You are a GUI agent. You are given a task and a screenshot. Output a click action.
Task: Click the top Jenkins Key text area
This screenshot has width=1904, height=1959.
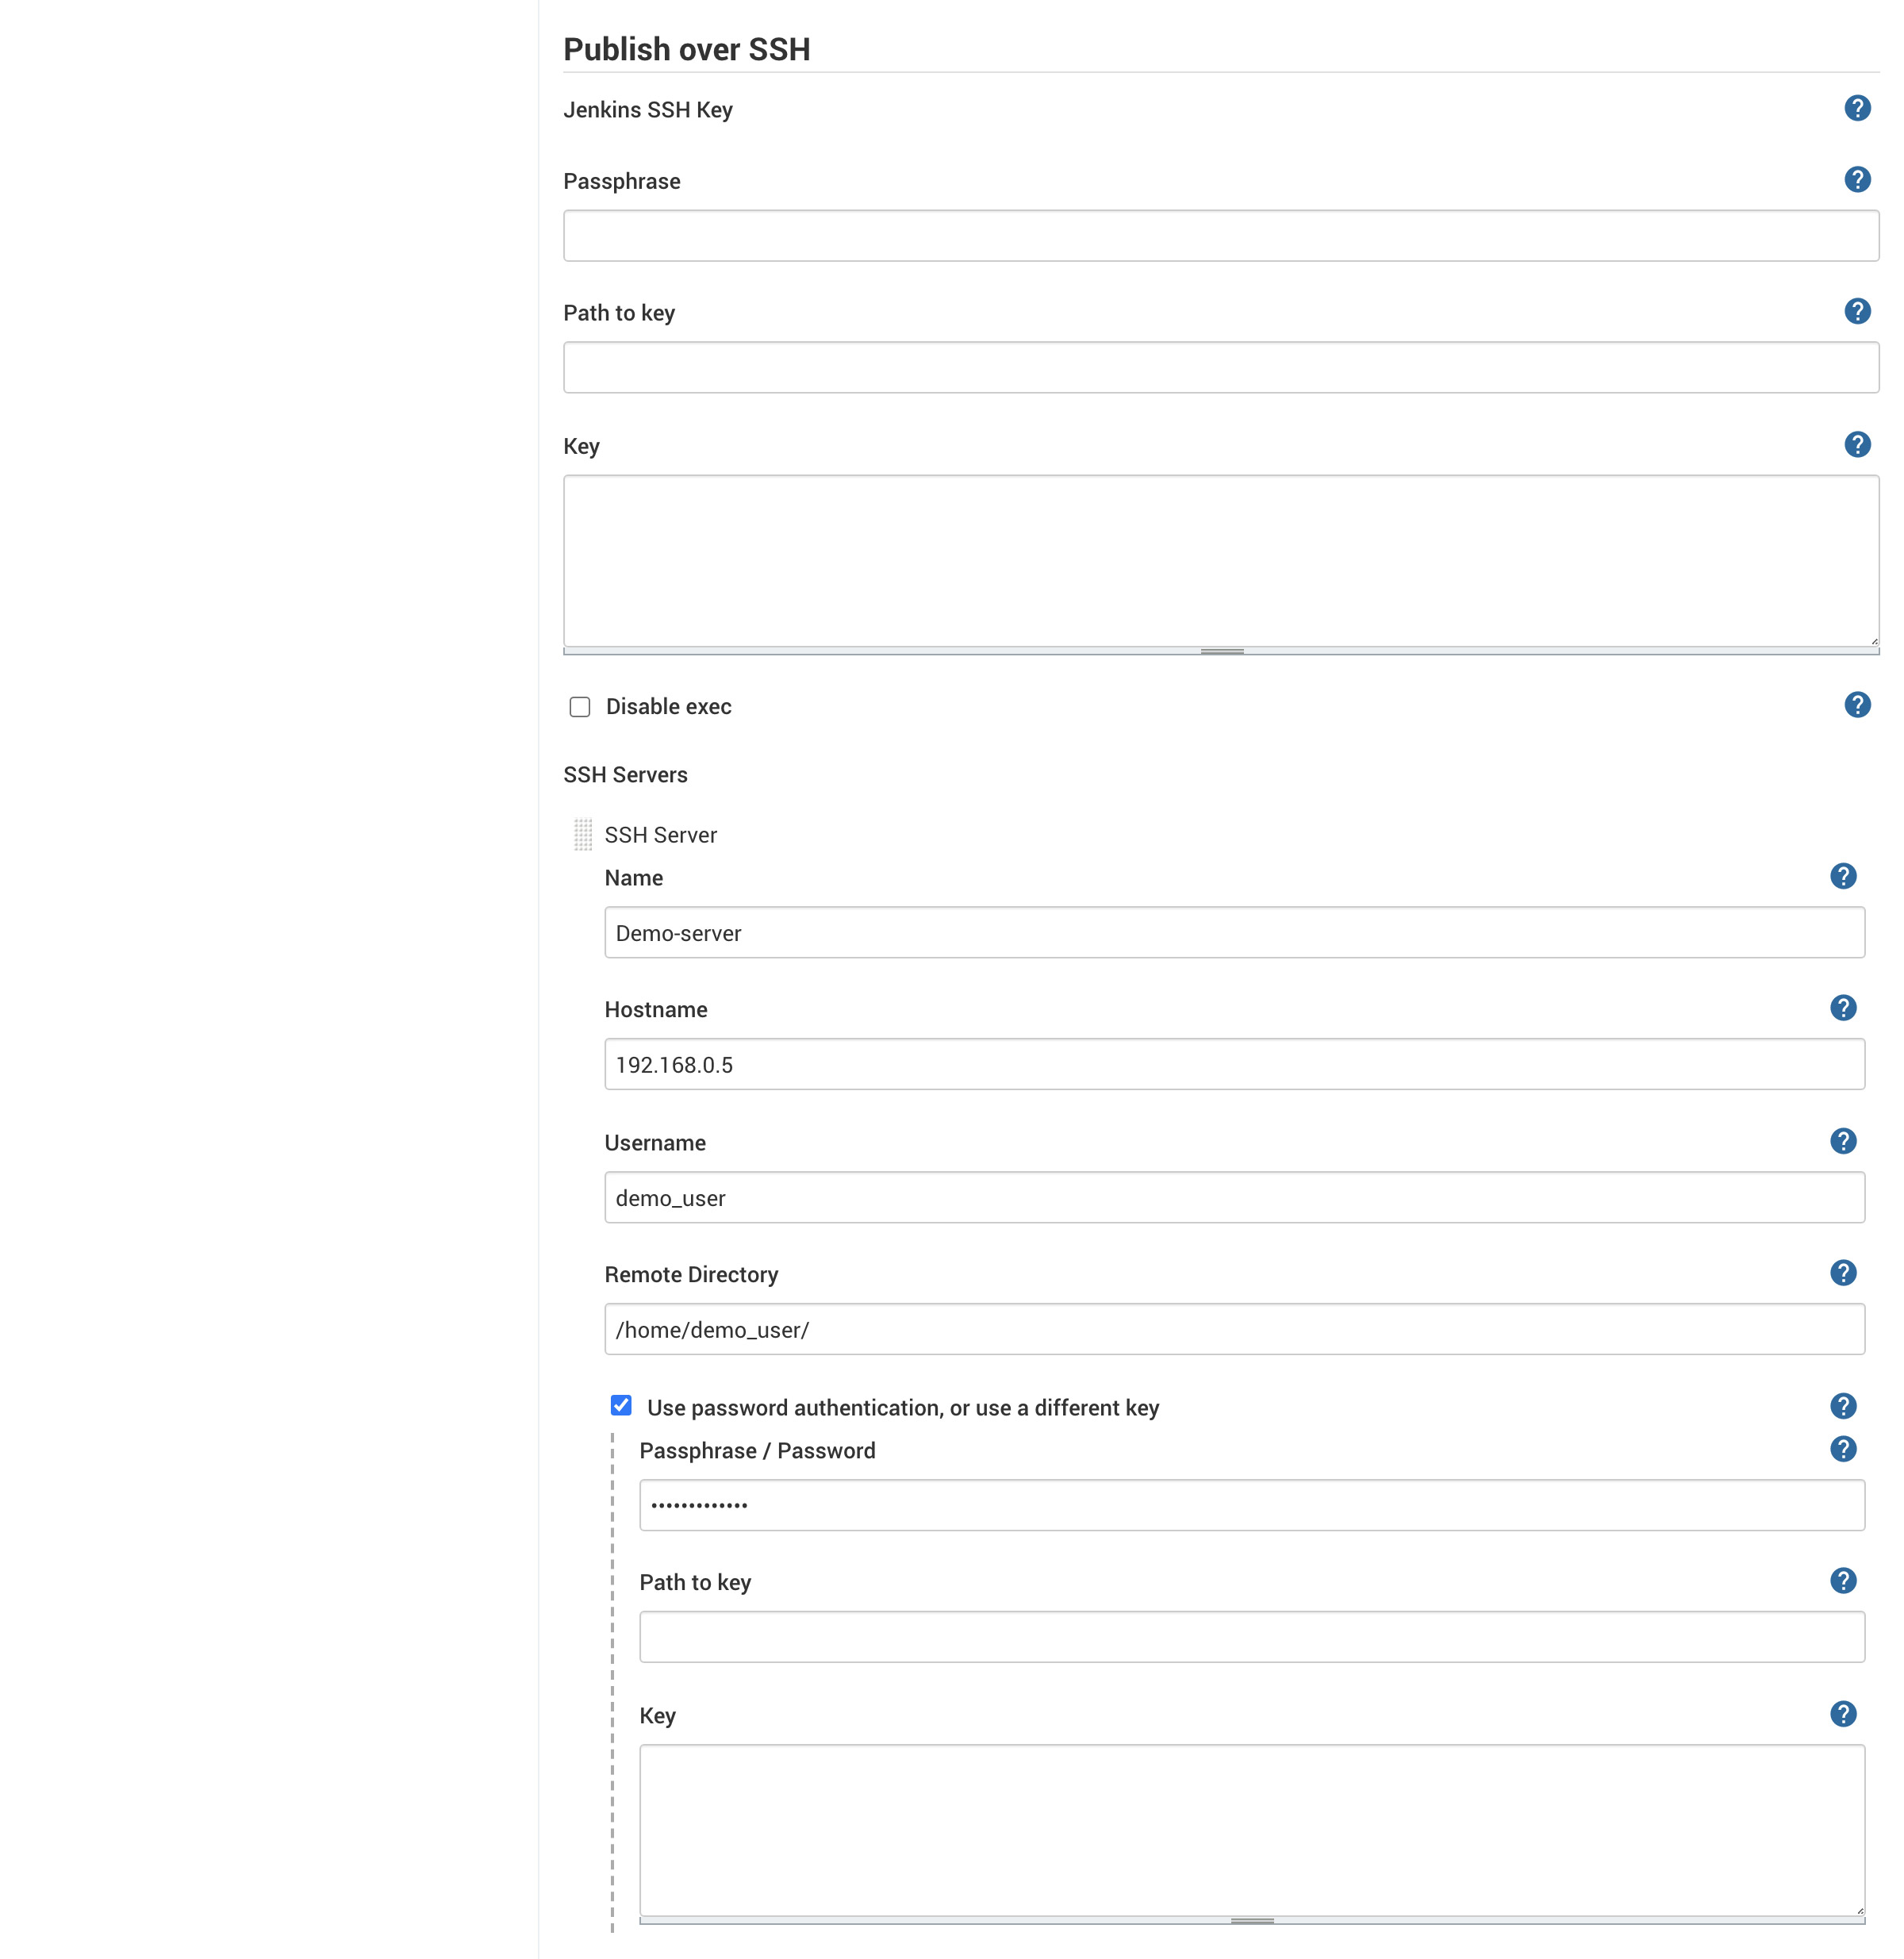pyautogui.click(x=1220, y=560)
